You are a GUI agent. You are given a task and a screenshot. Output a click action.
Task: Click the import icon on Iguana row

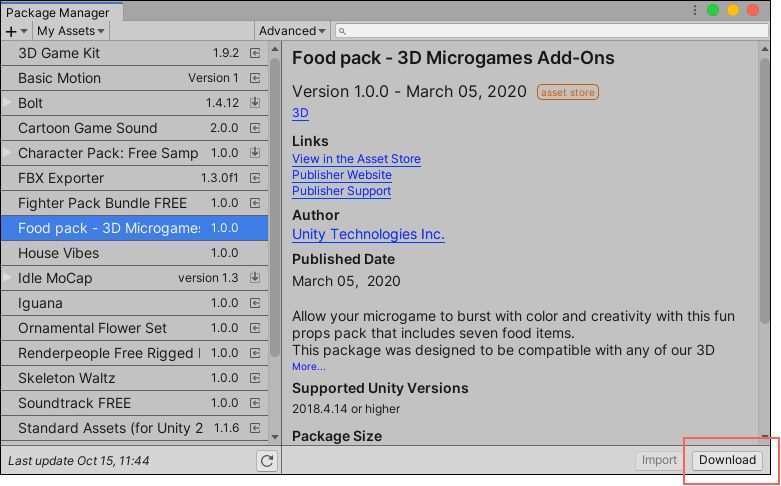pos(255,303)
